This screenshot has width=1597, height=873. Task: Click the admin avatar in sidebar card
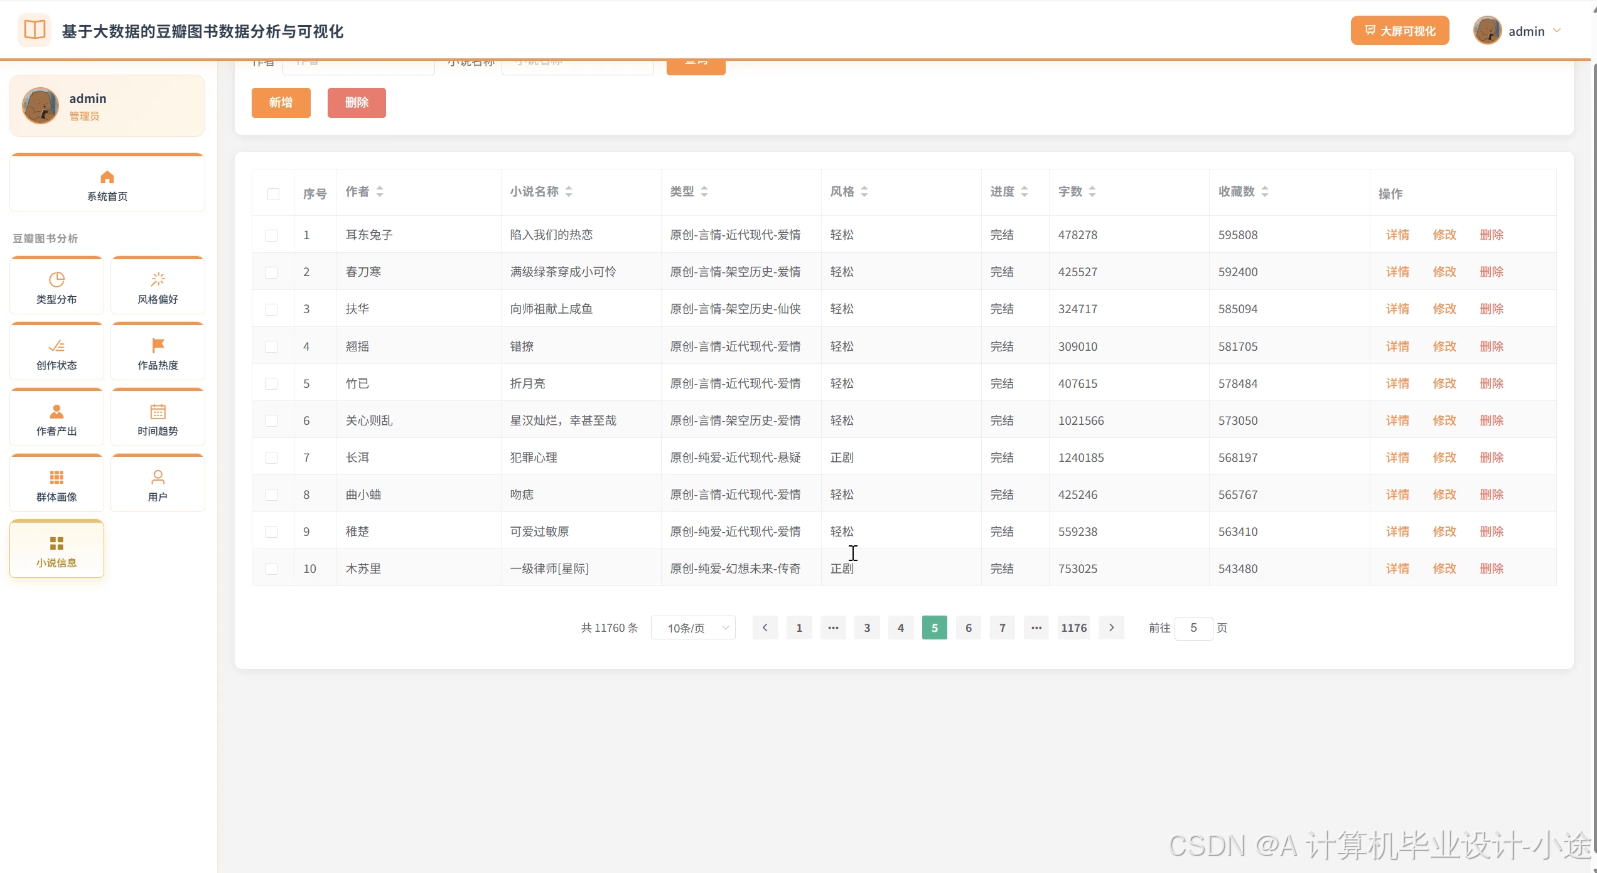(41, 105)
